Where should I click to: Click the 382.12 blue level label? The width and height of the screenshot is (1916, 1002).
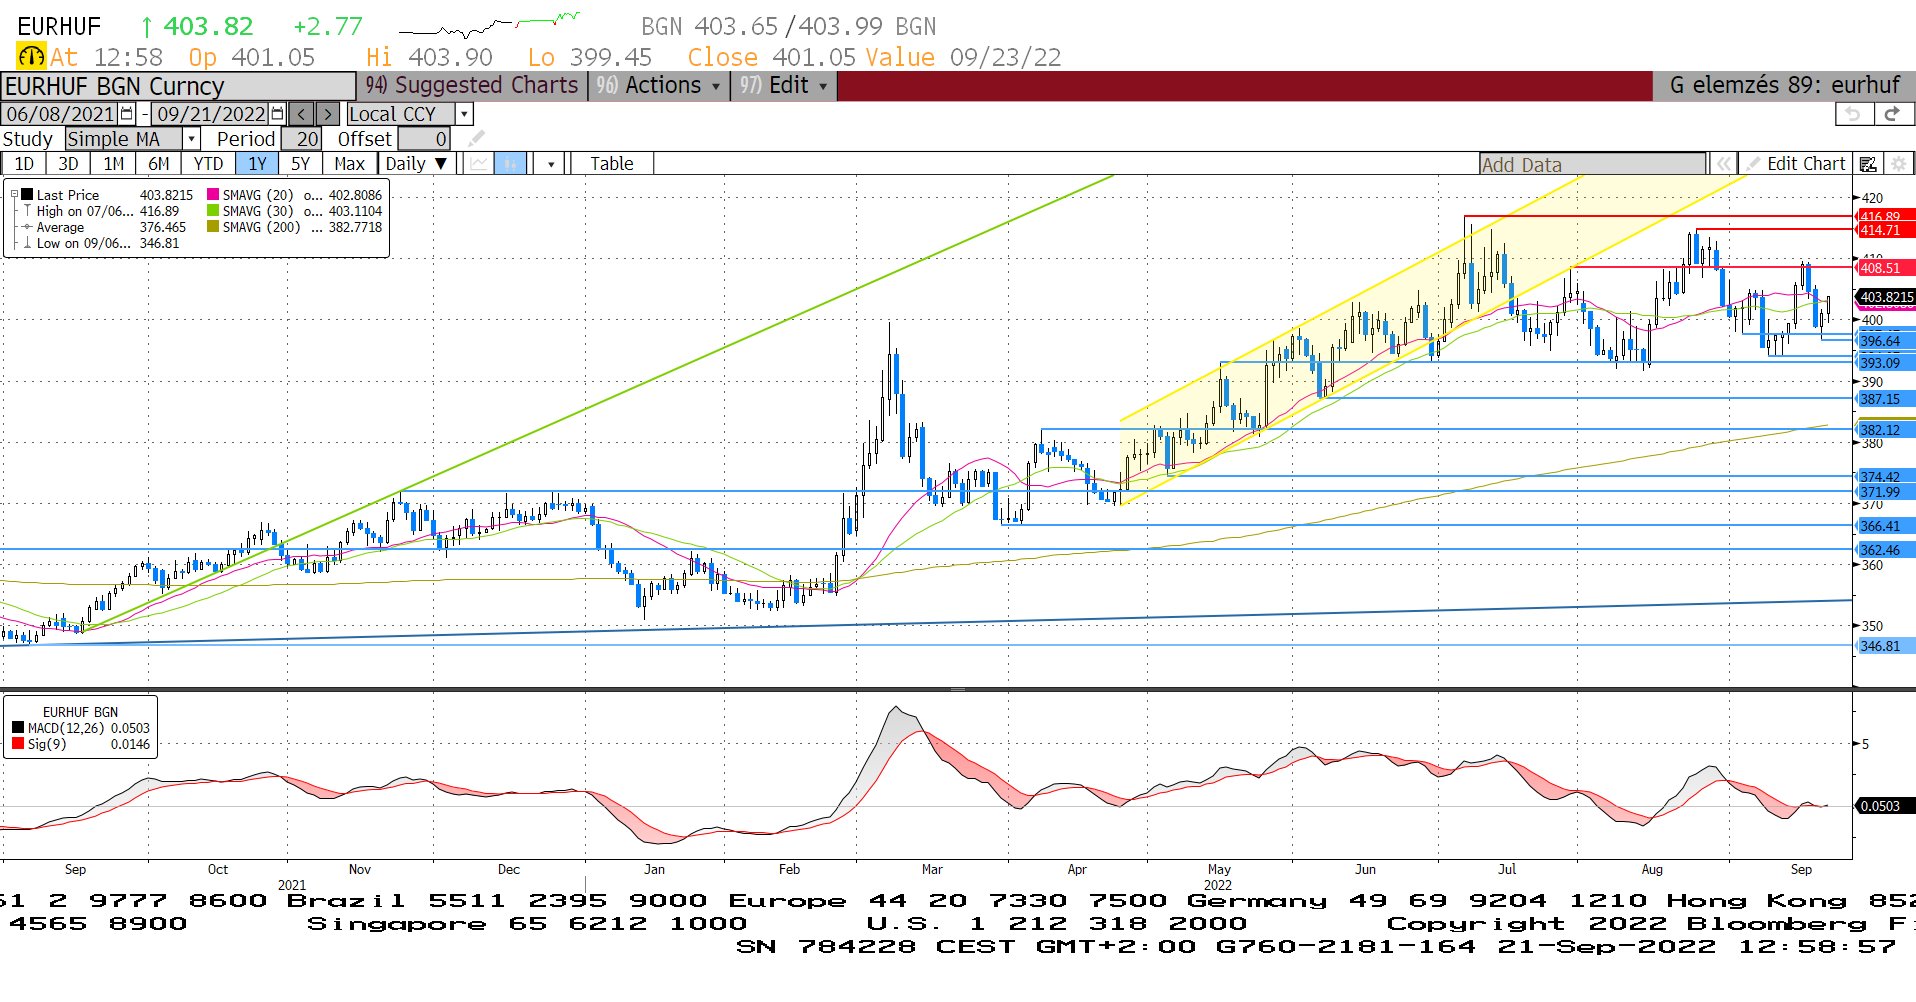click(x=1885, y=430)
